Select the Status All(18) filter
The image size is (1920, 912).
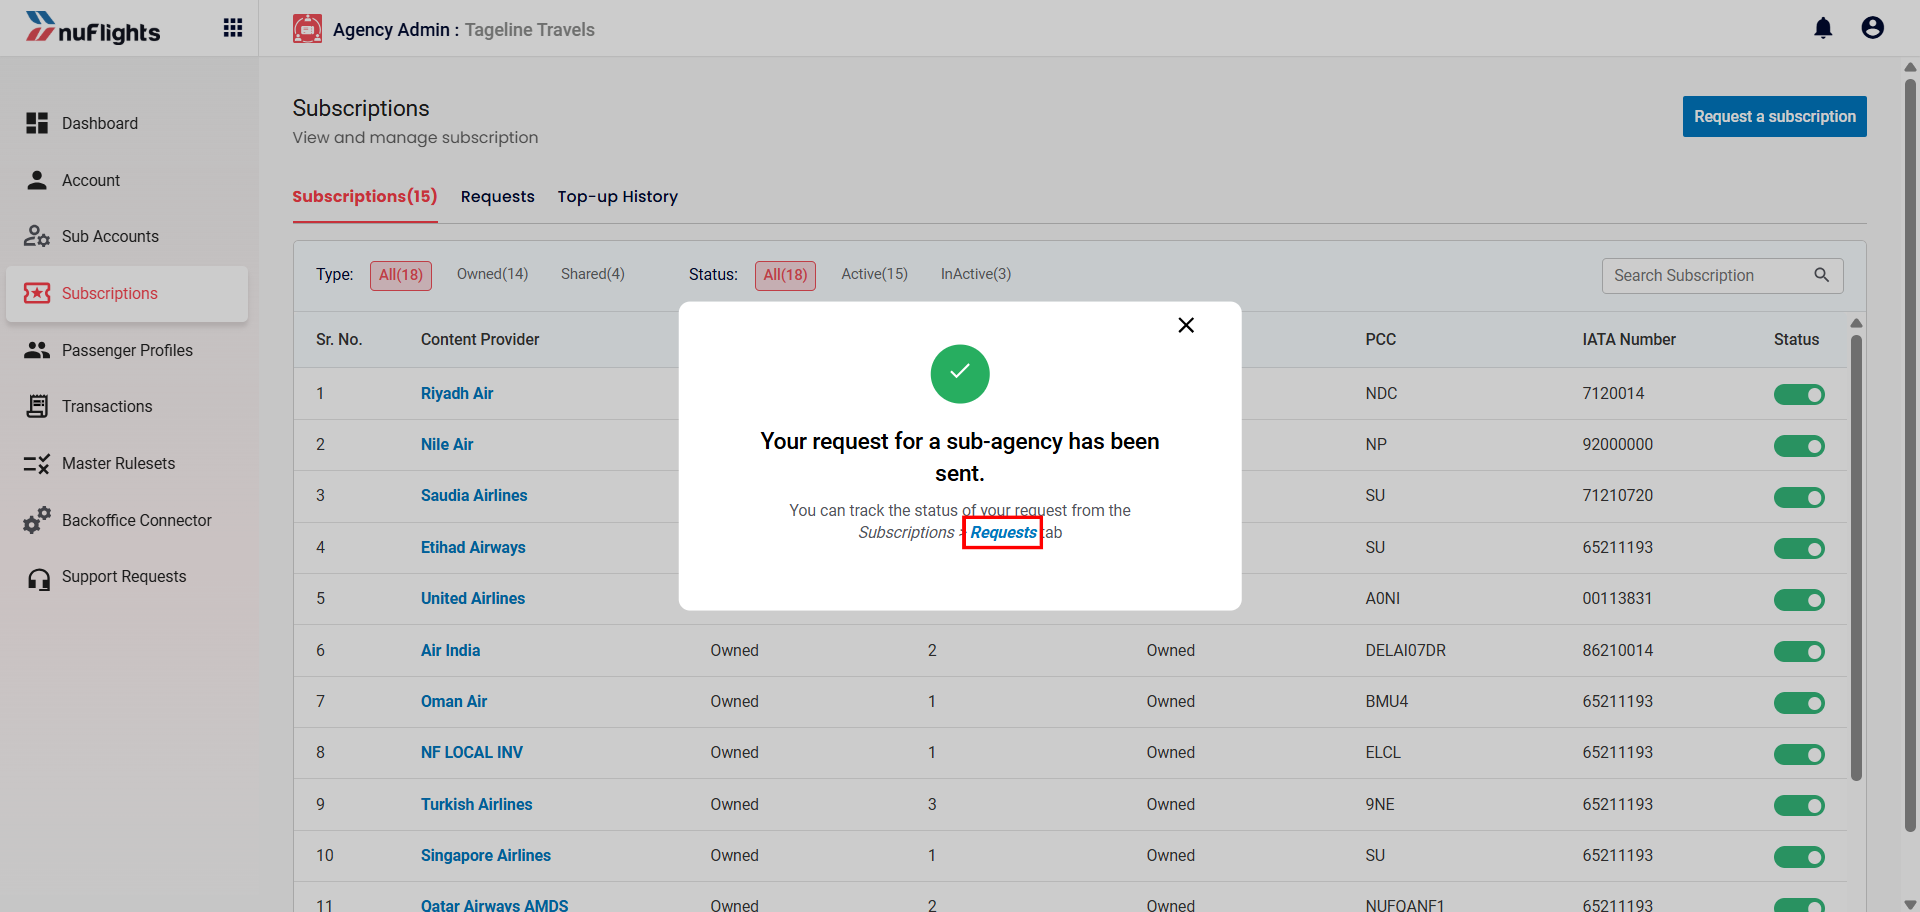[785, 275]
